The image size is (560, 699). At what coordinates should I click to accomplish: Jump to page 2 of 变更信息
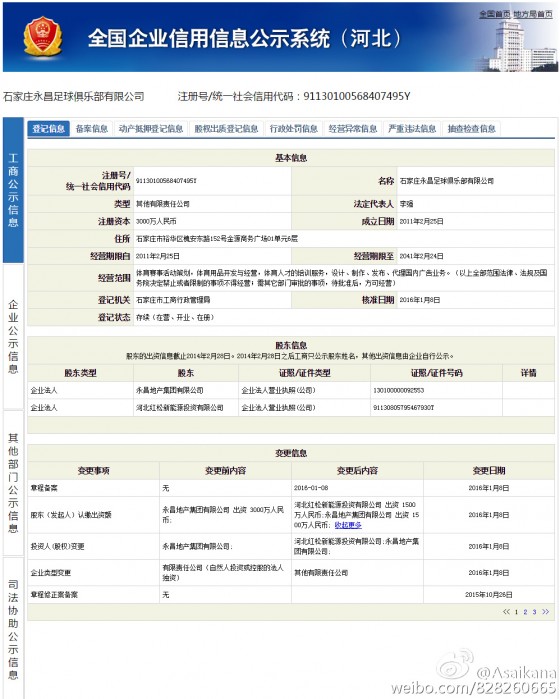[525, 612]
